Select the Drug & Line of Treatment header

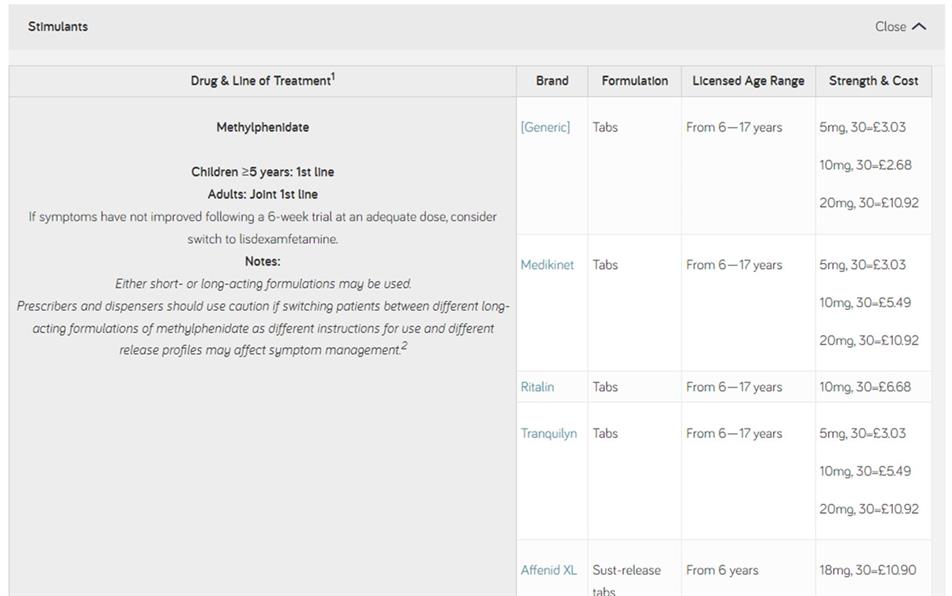(x=259, y=80)
